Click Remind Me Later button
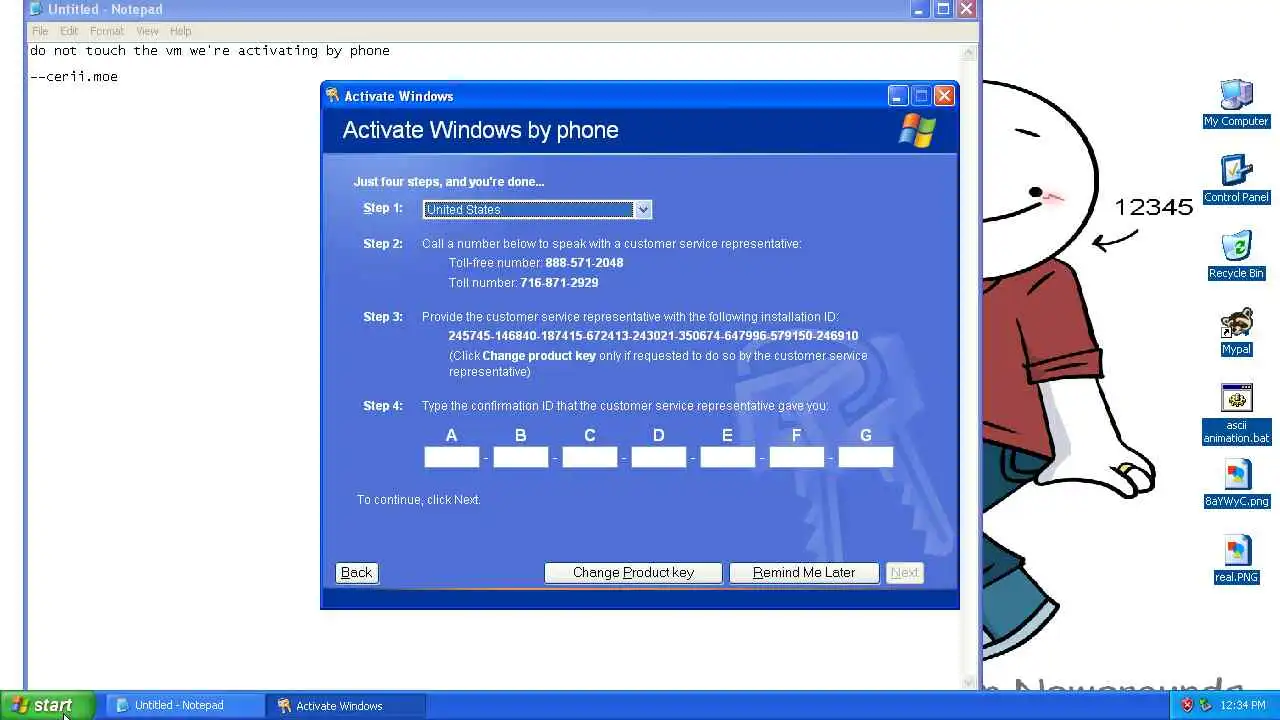This screenshot has width=1280, height=720. pos(804,572)
